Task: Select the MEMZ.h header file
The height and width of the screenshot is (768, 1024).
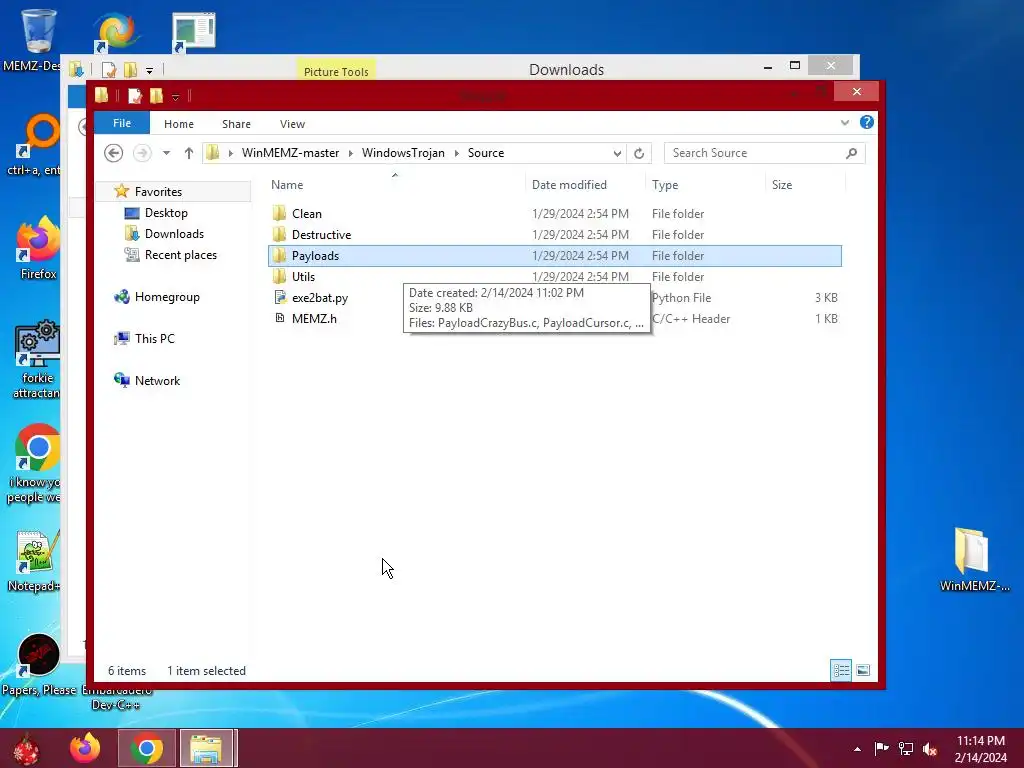Action: tap(313, 318)
